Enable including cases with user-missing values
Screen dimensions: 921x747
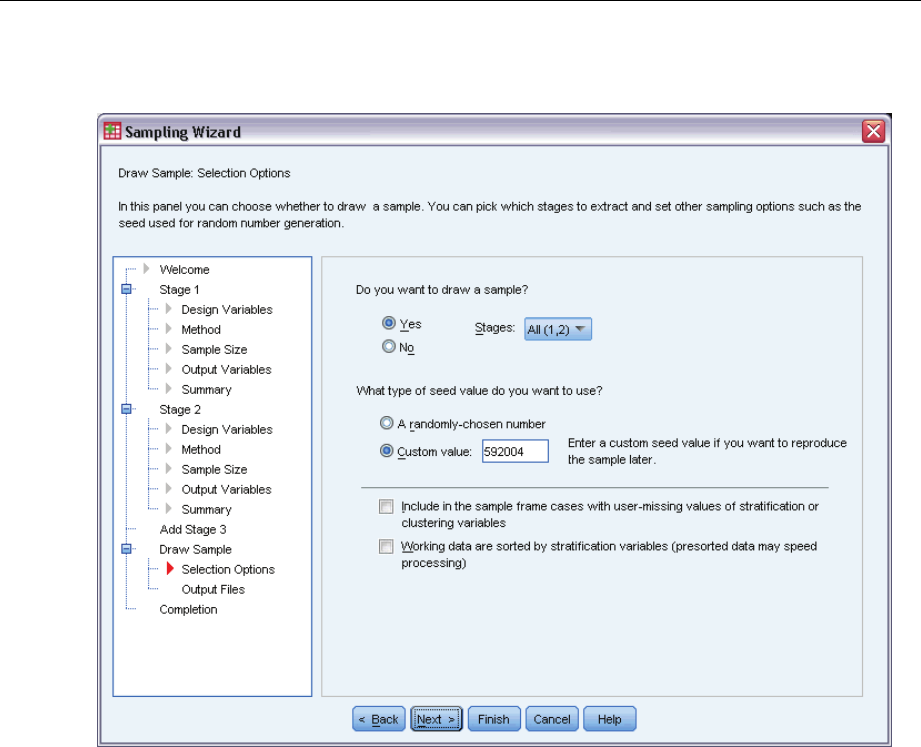pyautogui.click(x=386, y=506)
